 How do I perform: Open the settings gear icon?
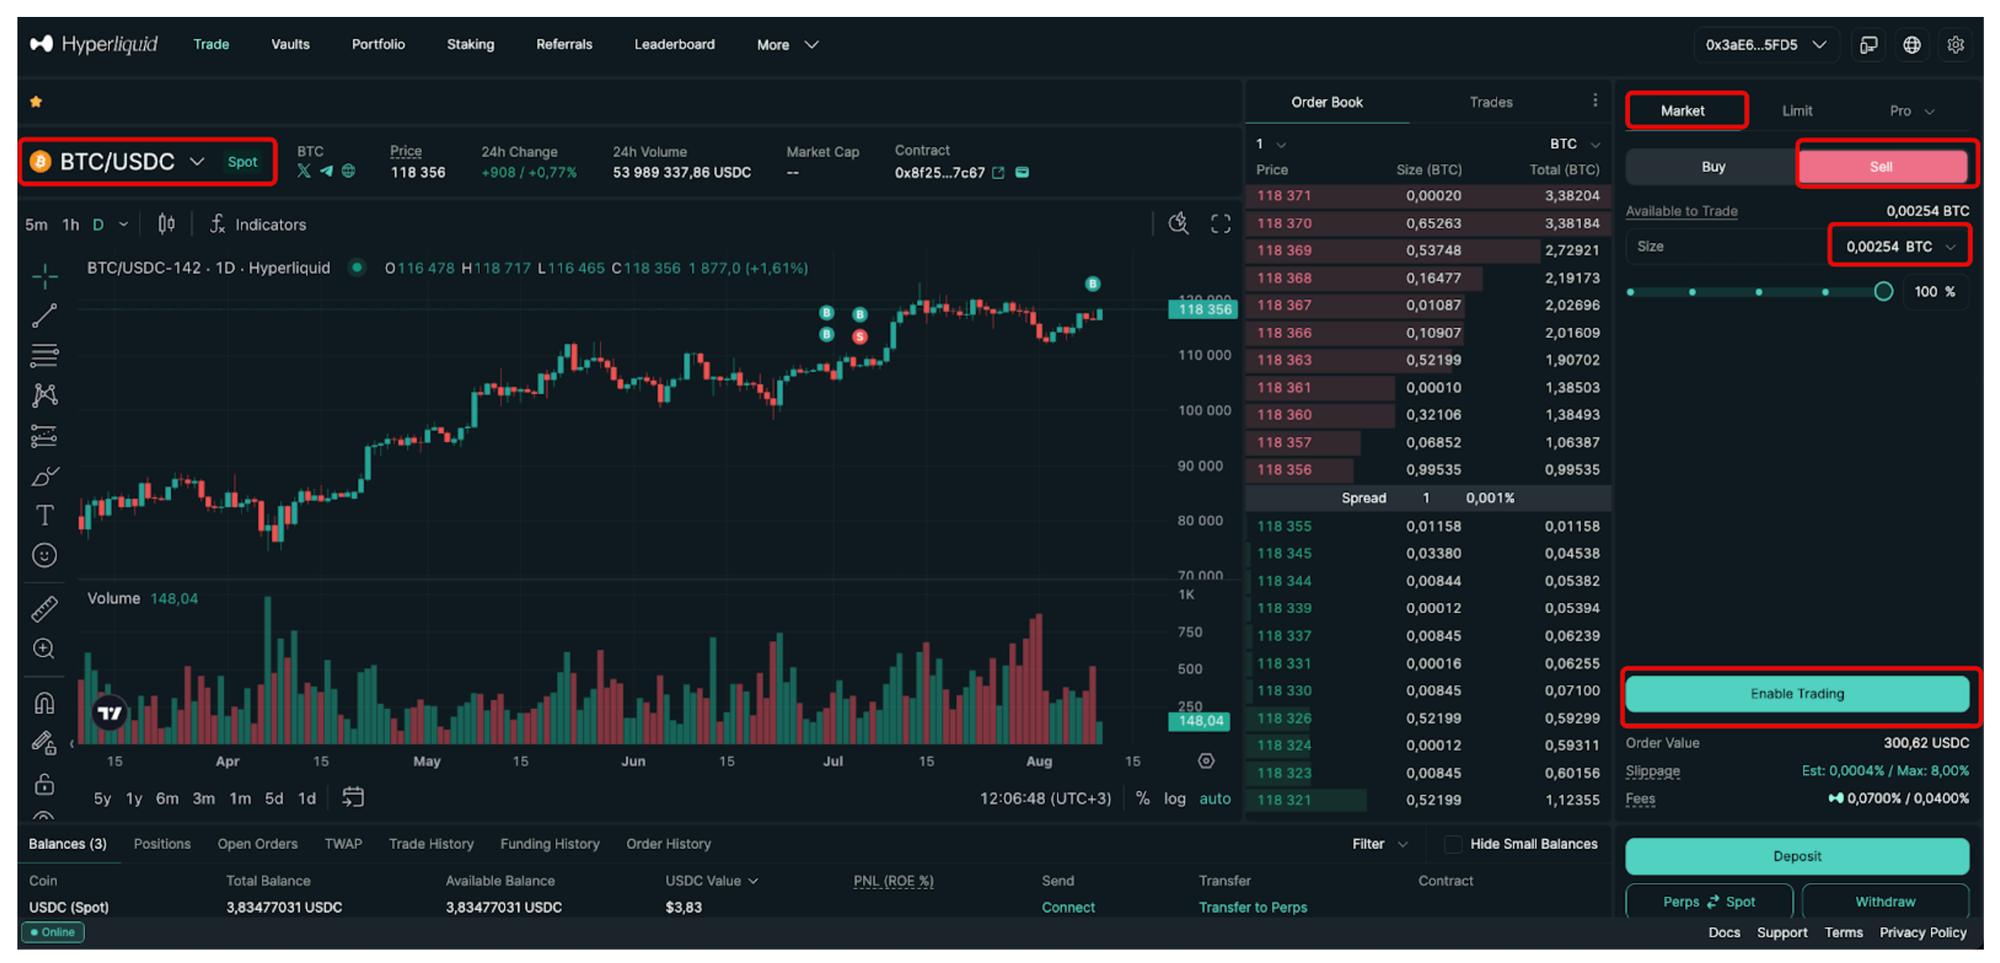click(x=1955, y=45)
